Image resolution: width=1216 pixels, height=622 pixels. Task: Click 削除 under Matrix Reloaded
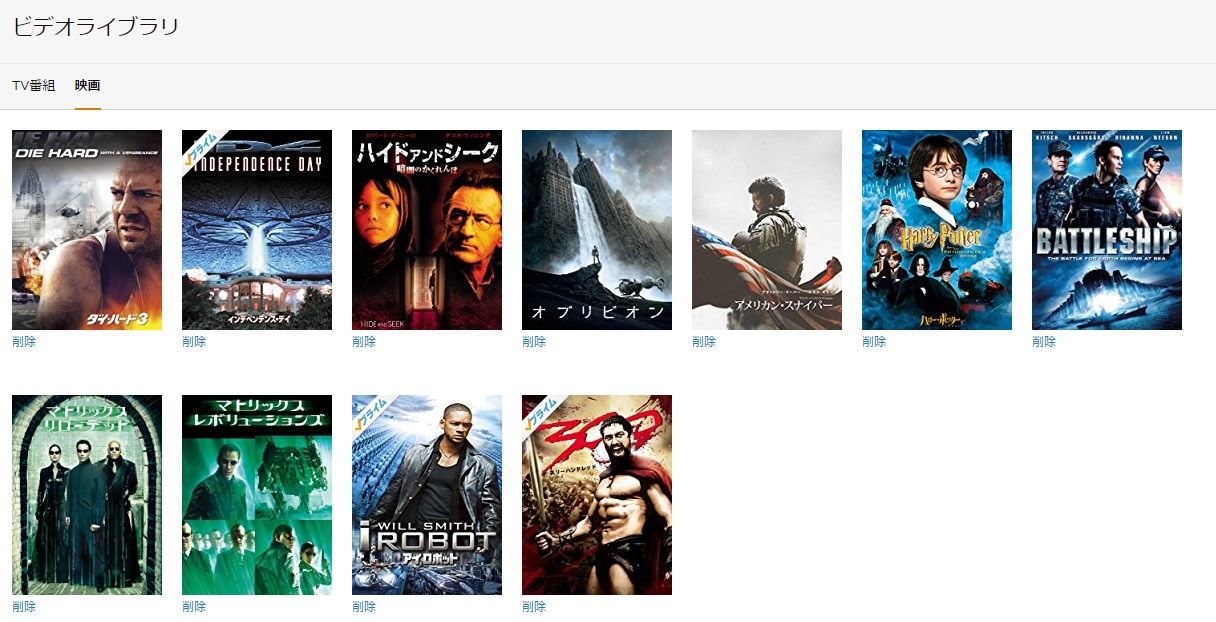[x=24, y=607]
